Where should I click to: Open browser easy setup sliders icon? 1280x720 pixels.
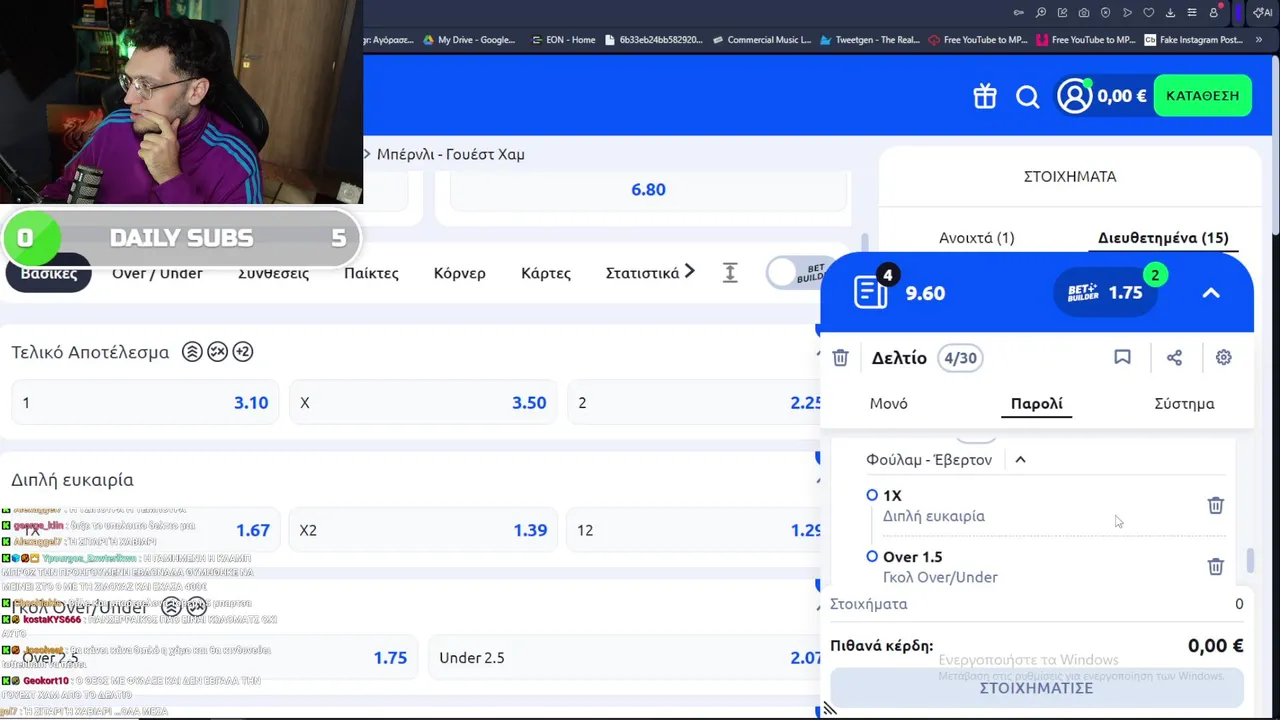coord(1192,13)
